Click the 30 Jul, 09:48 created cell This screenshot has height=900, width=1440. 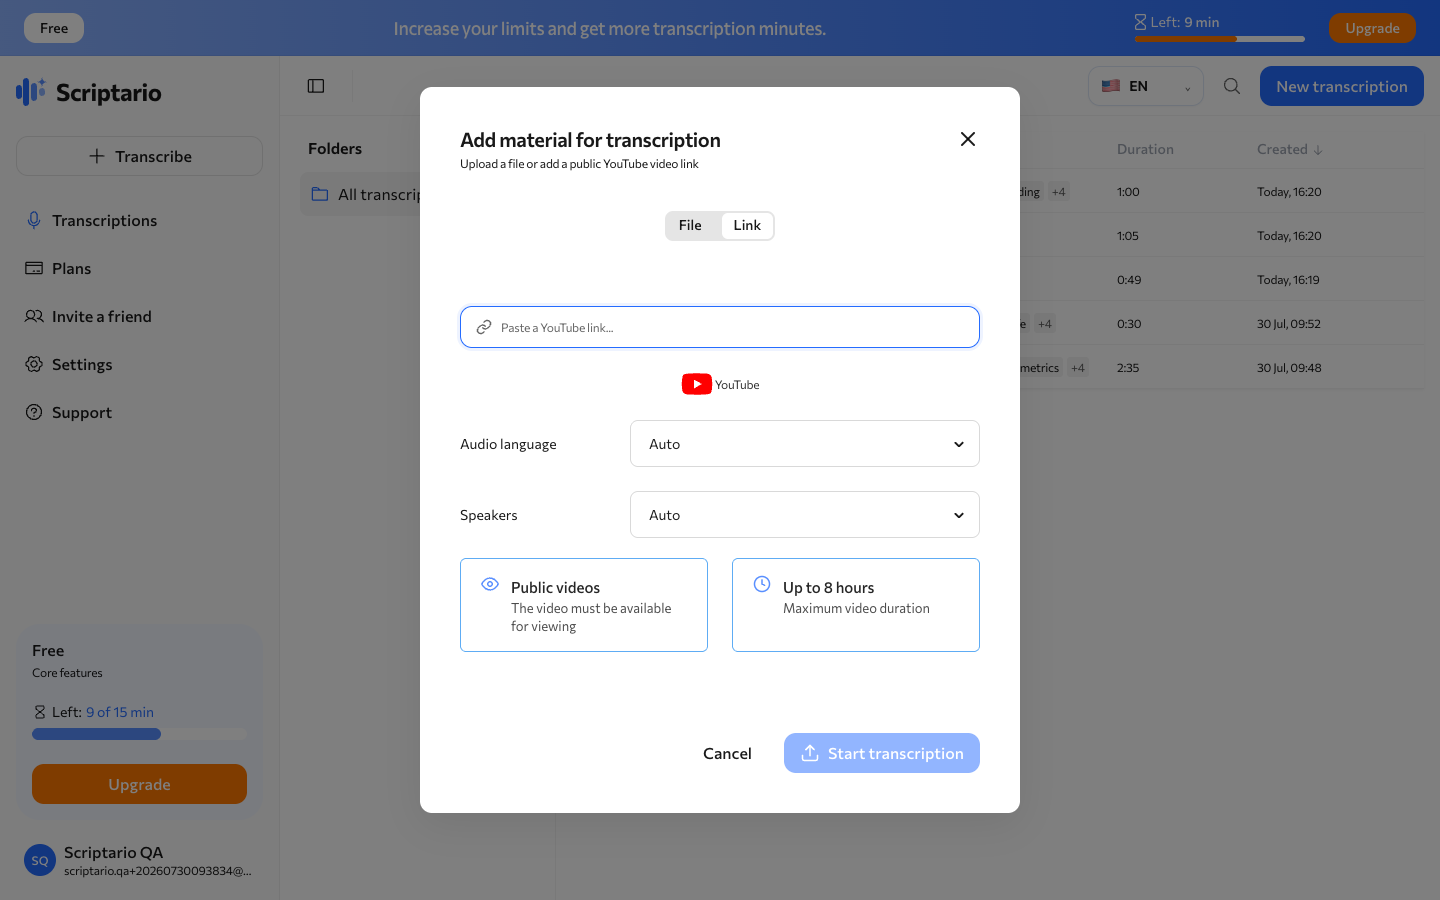coord(1289,368)
